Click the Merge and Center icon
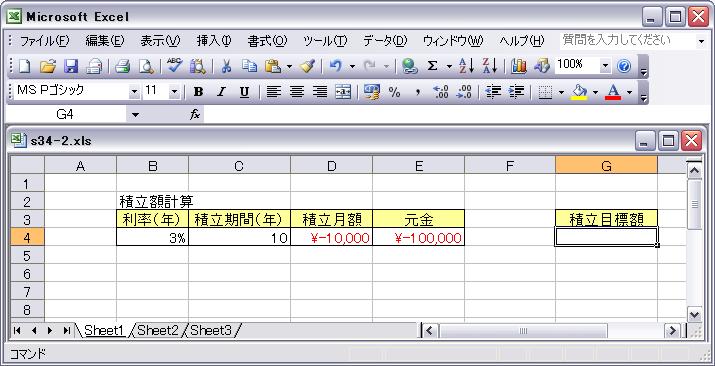The width and height of the screenshot is (715, 366). tap(343, 92)
